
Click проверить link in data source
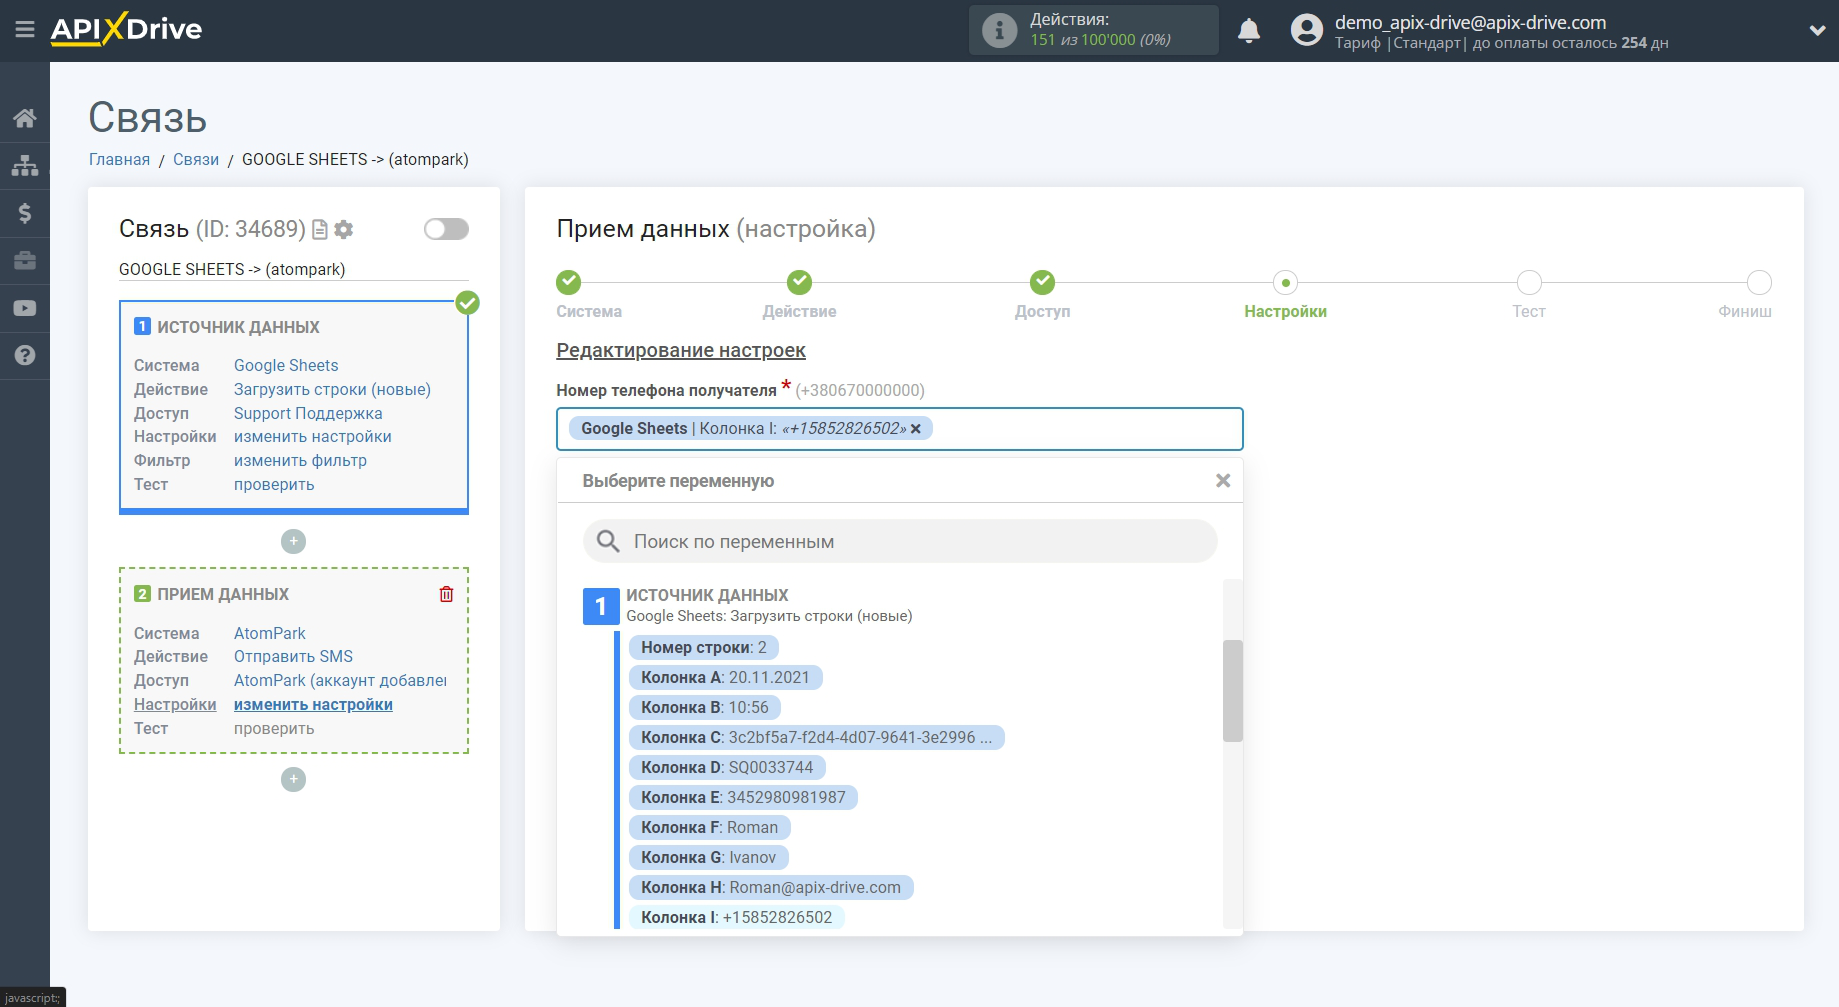(x=274, y=484)
